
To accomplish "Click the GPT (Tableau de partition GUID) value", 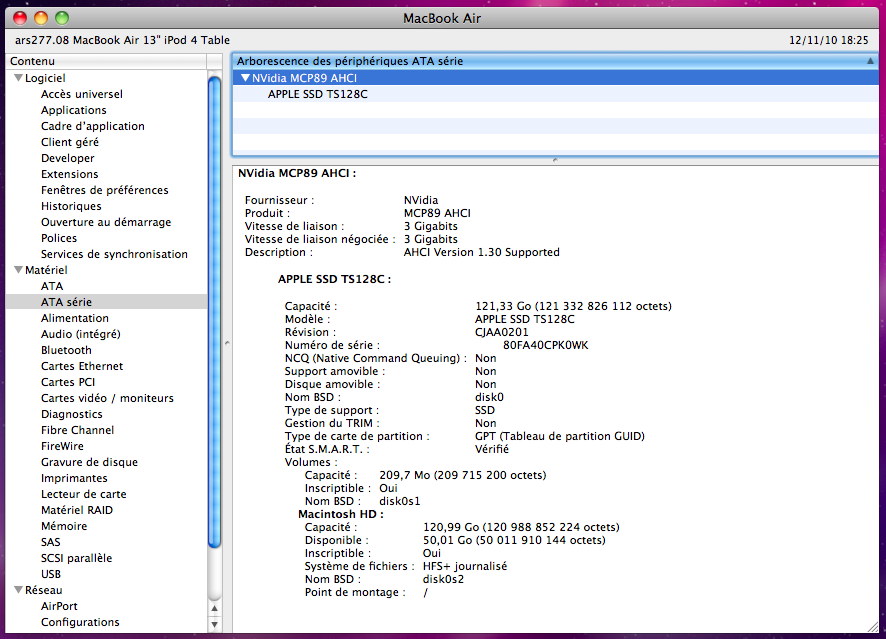I will (560, 436).
